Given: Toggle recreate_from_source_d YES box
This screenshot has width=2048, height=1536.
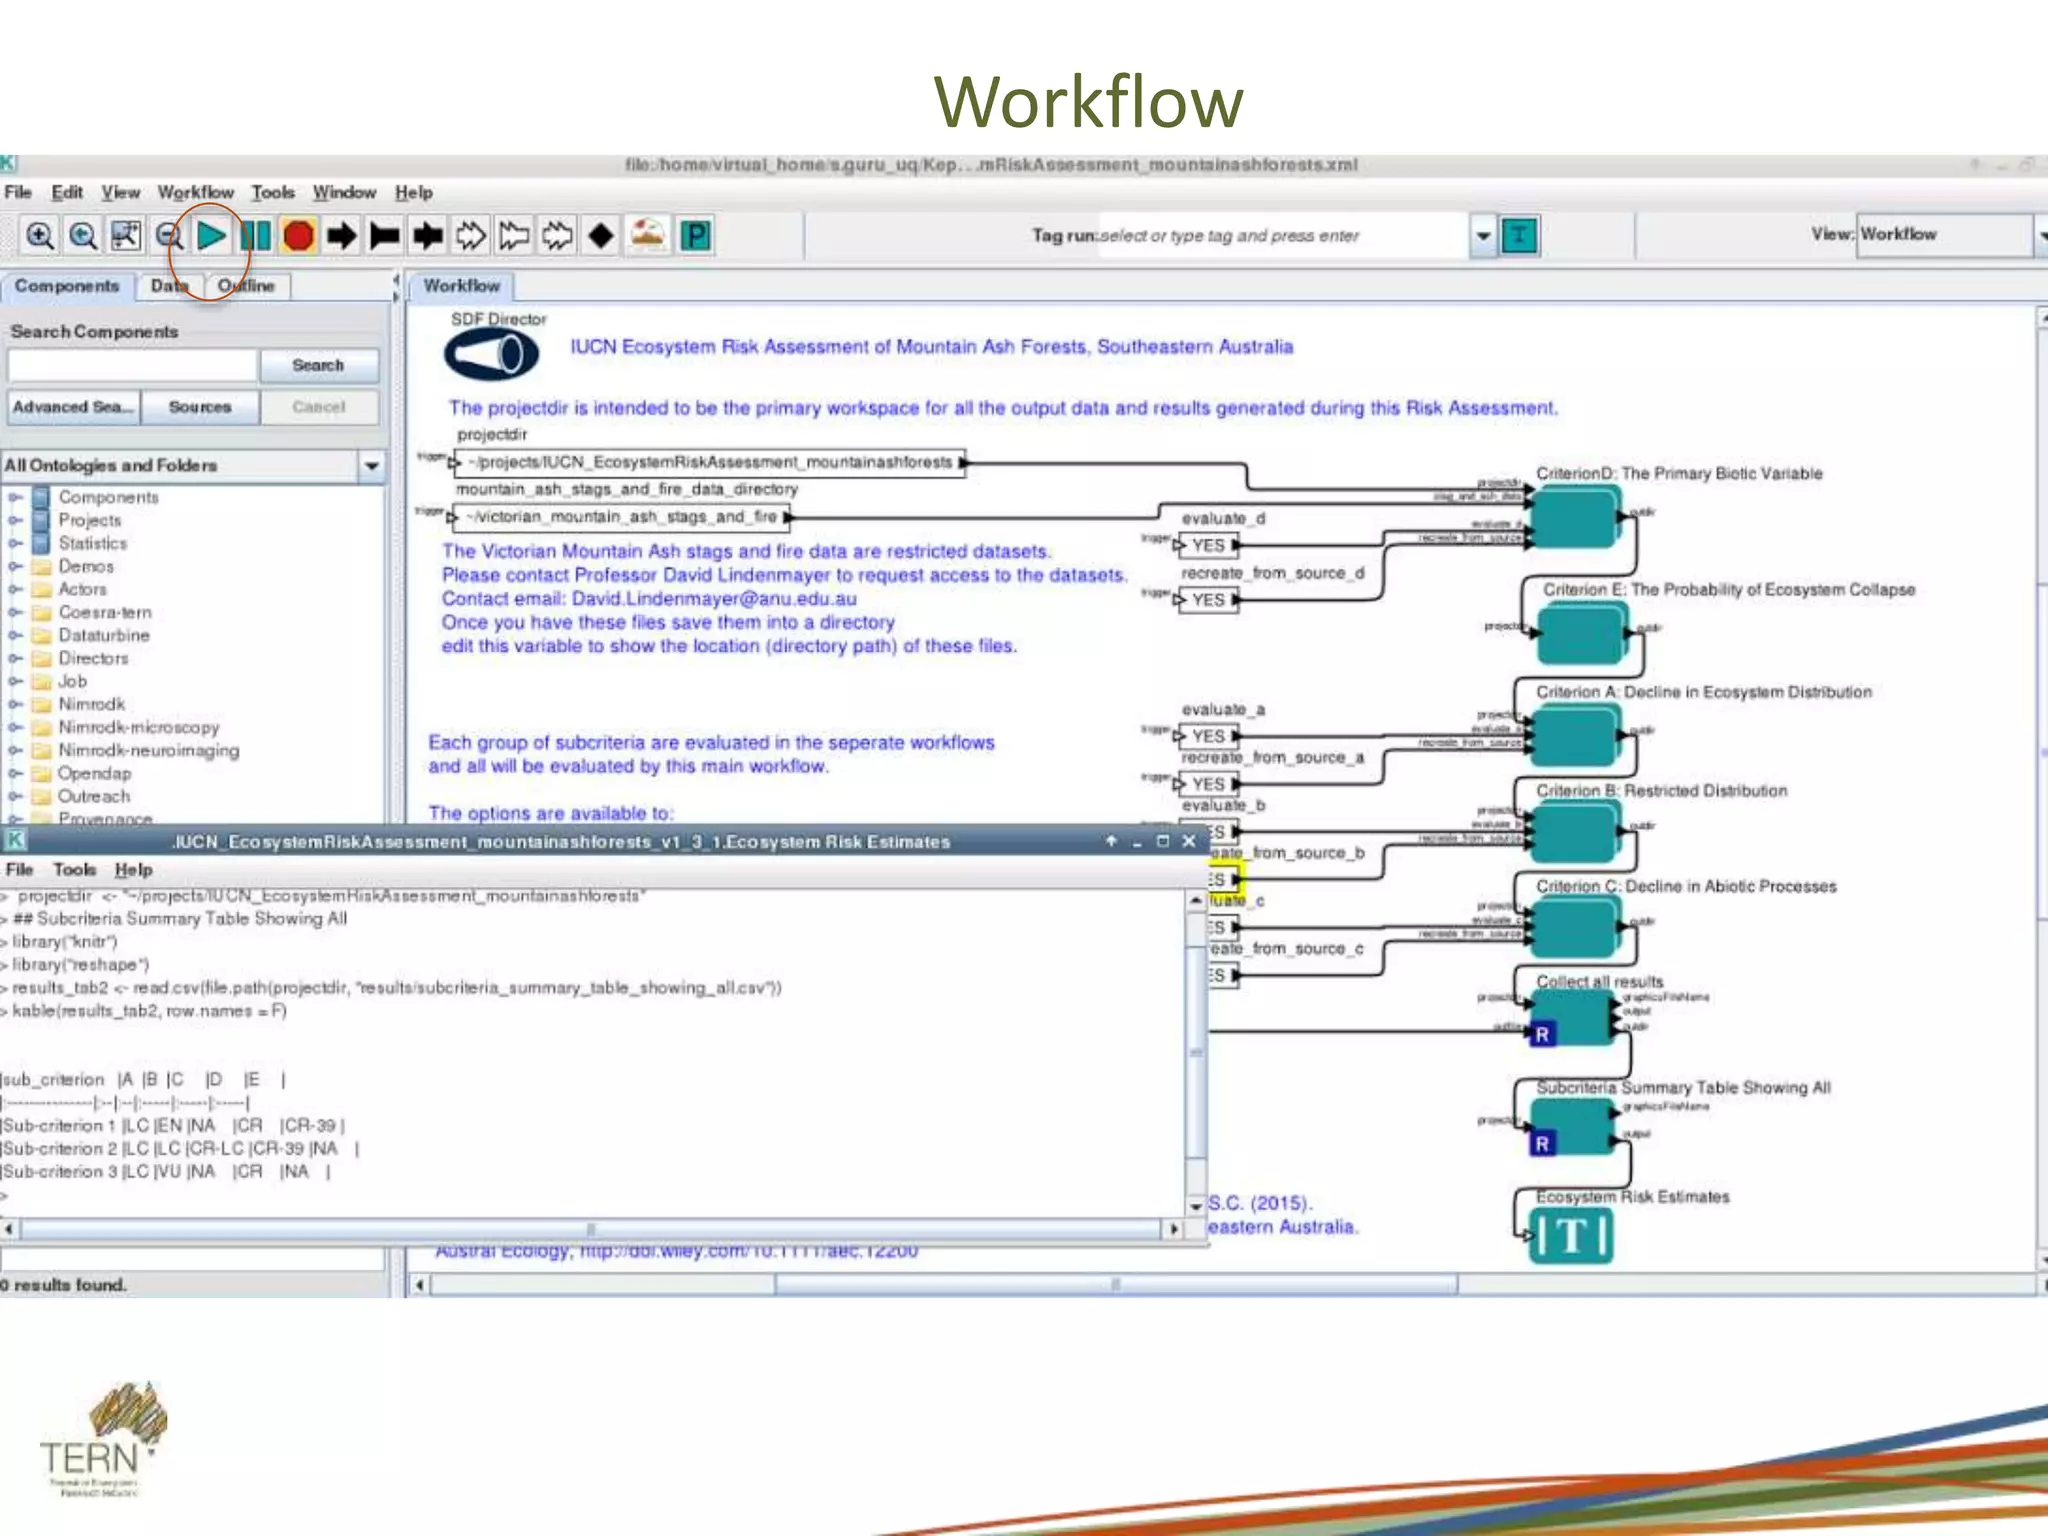Looking at the screenshot, I should point(1208,600).
